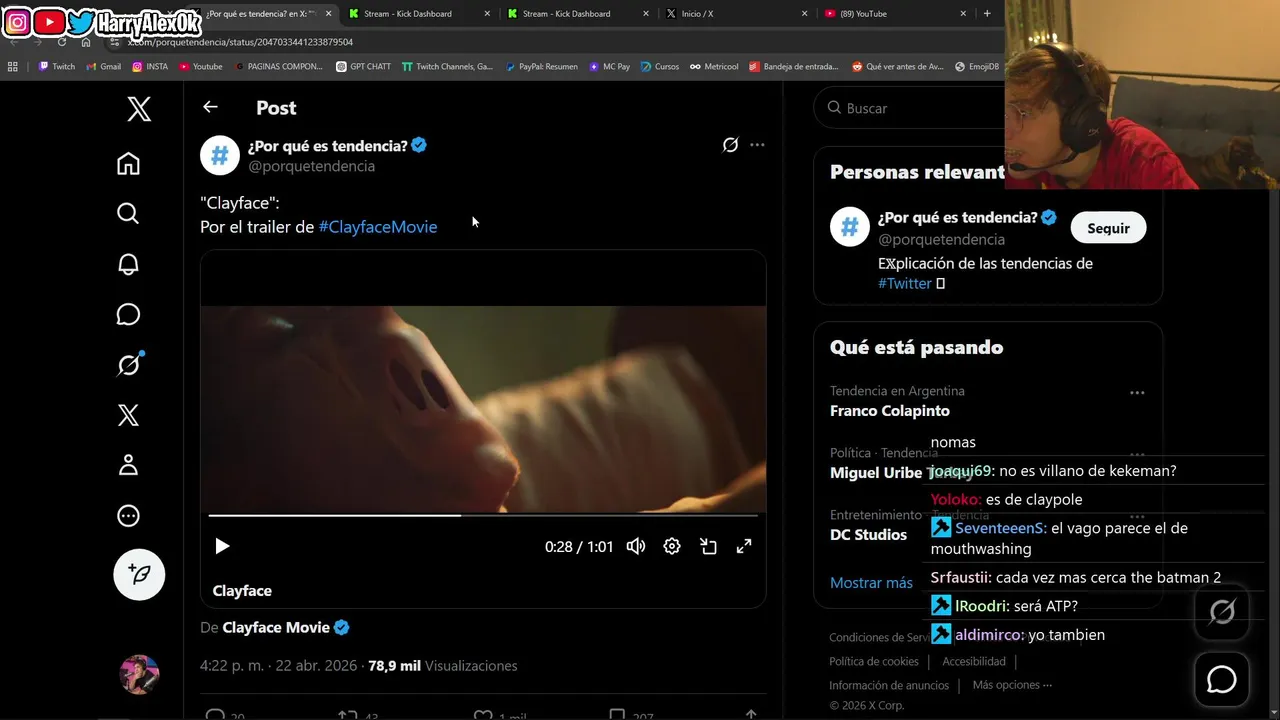1280x720 pixels.
Task: Open Política de cookies link
Action: tap(874, 661)
